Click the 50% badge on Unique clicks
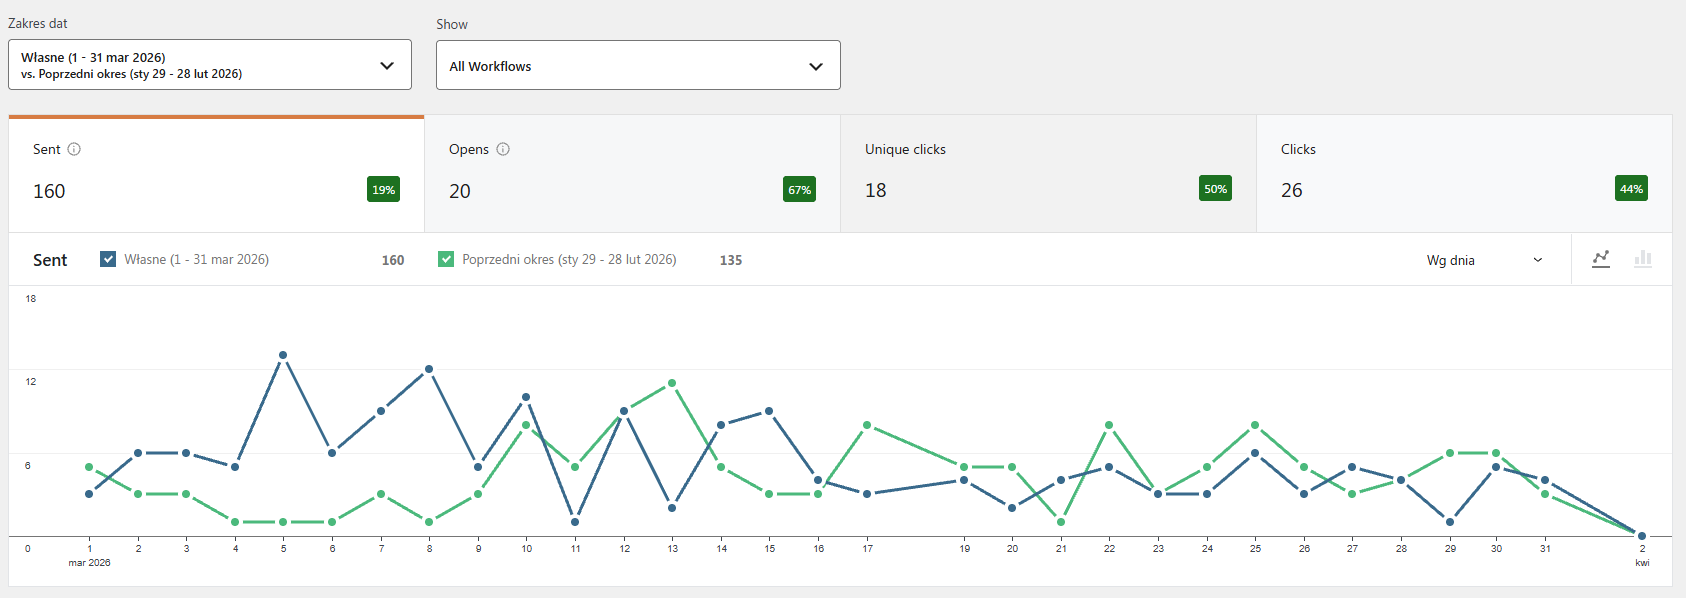The height and width of the screenshot is (598, 1686). click(x=1216, y=188)
